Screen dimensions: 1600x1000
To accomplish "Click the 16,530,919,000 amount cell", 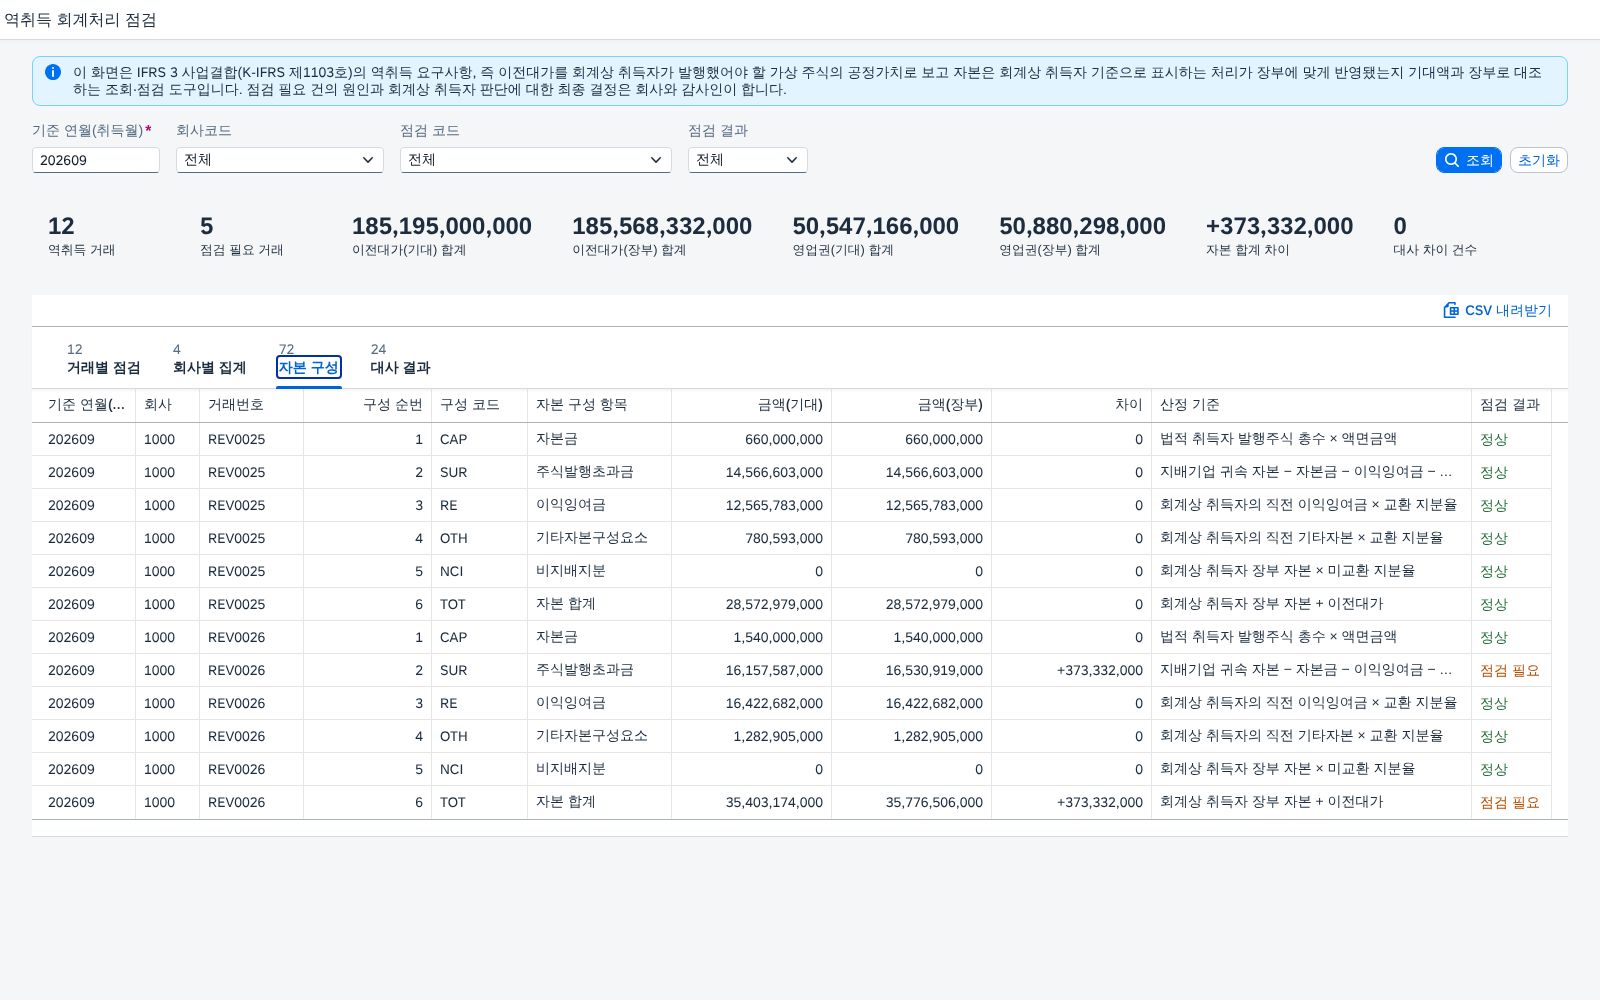I will pyautogui.click(x=934, y=671).
